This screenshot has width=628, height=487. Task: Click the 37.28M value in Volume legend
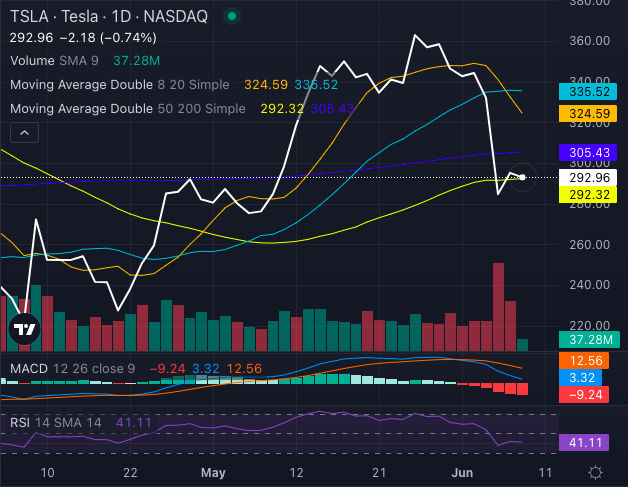(x=137, y=61)
